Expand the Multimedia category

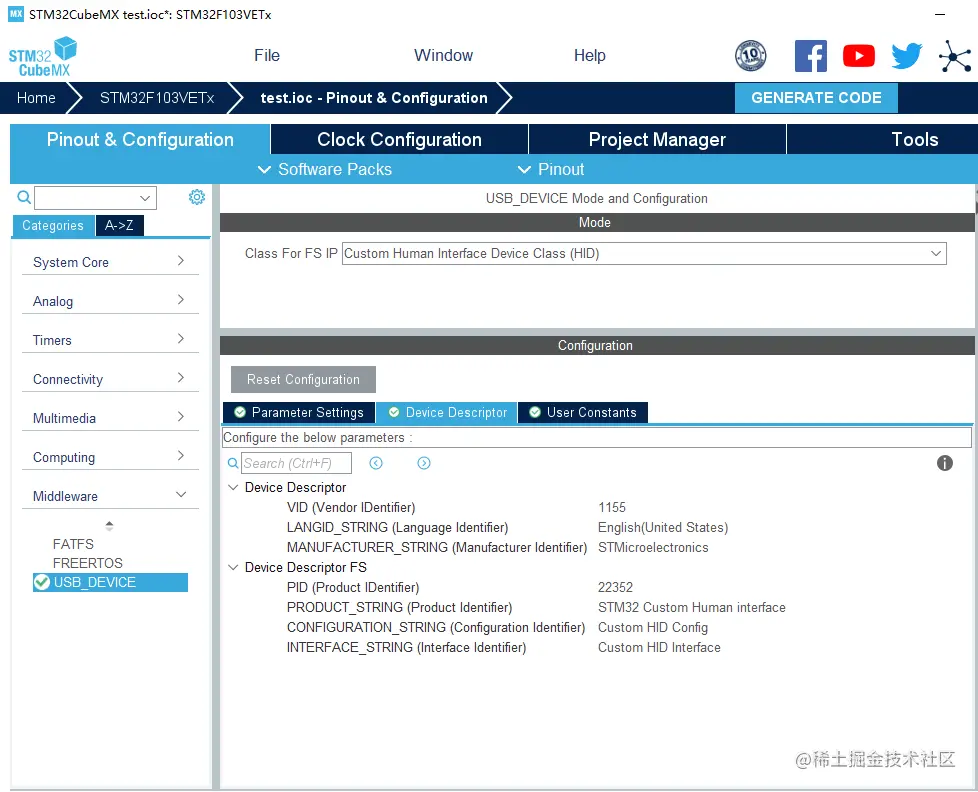pyautogui.click(x=110, y=418)
